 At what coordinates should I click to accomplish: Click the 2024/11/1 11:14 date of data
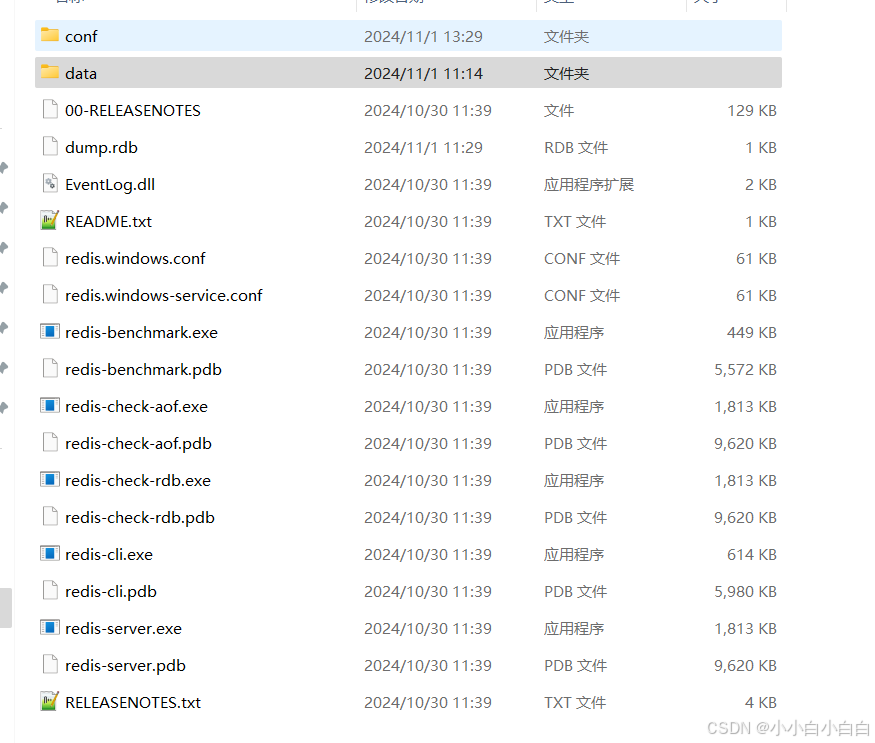pos(424,73)
